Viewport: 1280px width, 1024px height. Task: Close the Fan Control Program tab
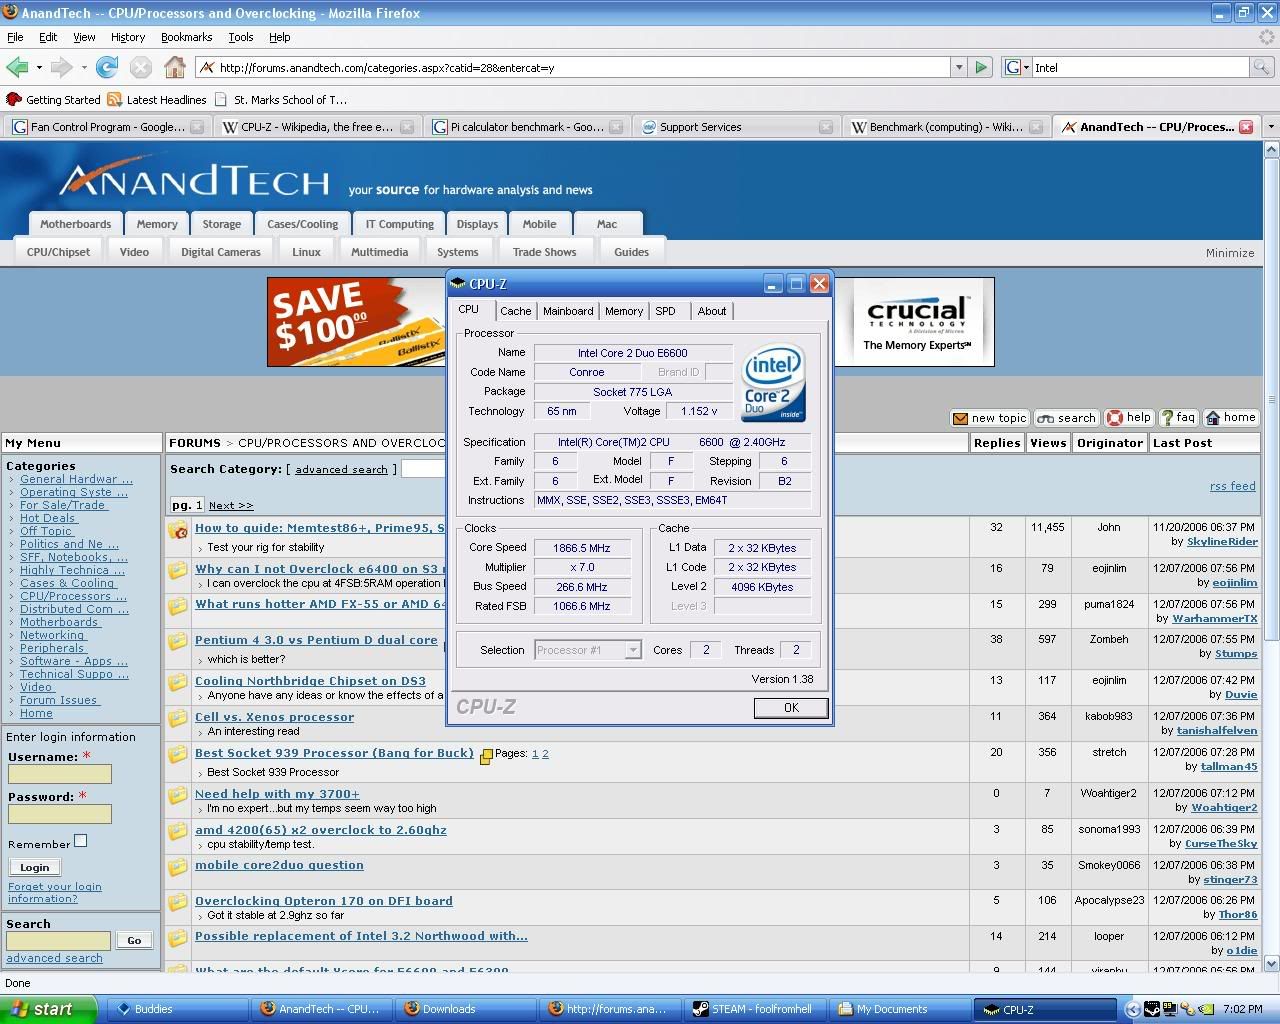197,127
